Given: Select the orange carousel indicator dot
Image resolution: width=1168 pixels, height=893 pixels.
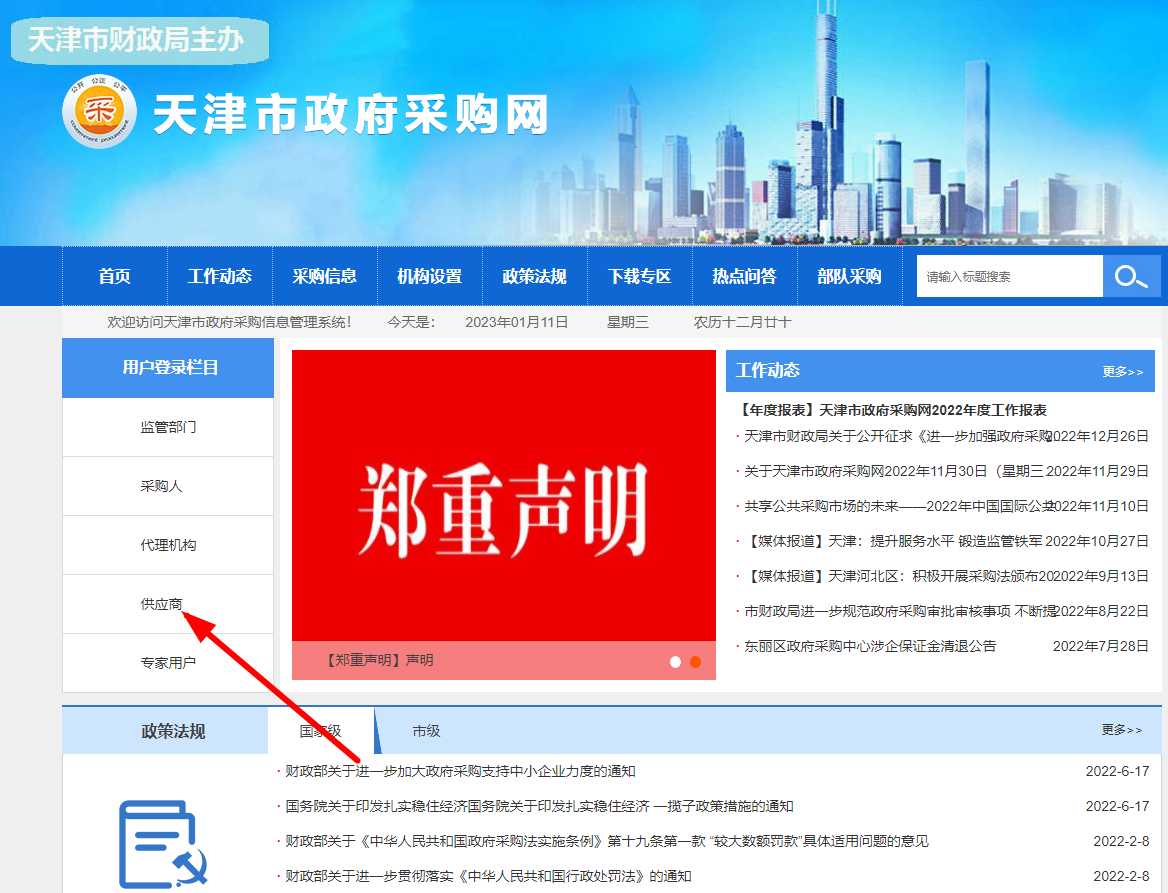Looking at the screenshot, I should click(x=696, y=662).
